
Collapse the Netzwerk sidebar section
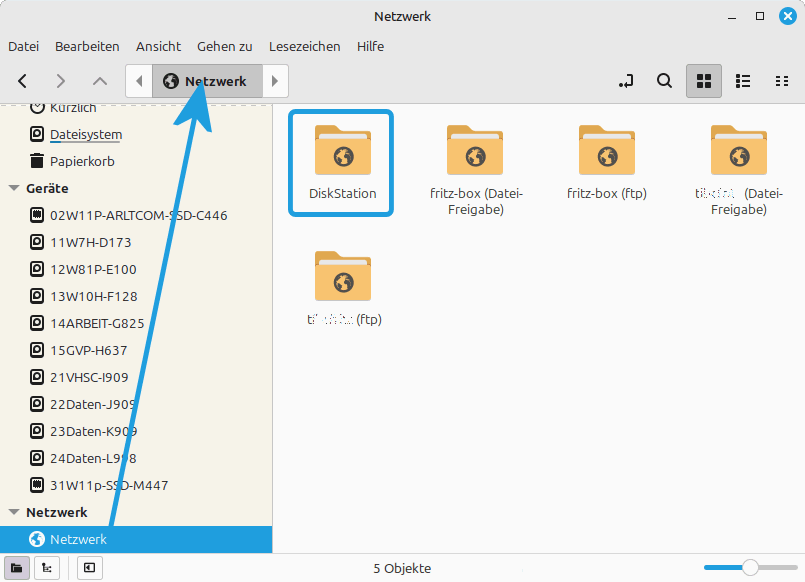tap(14, 512)
